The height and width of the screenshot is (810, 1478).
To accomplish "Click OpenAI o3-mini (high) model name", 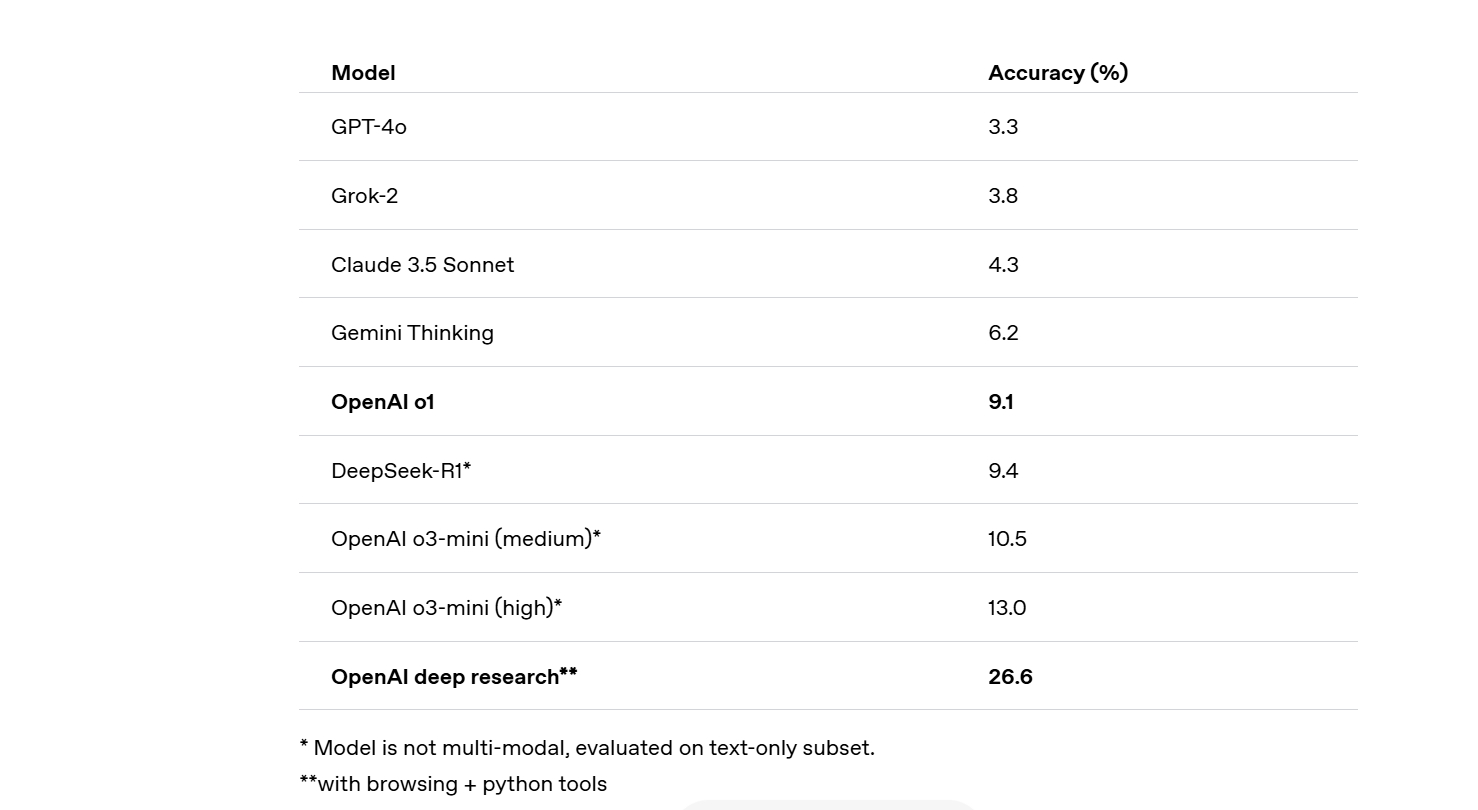I will [x=446, y=608].
